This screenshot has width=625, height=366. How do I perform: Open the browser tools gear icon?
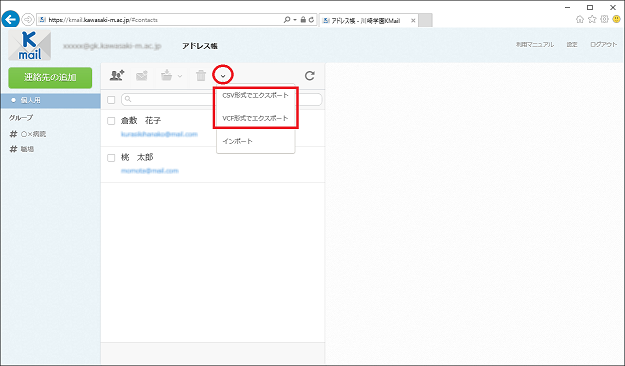pyautogui.click(x=604, y=19)
